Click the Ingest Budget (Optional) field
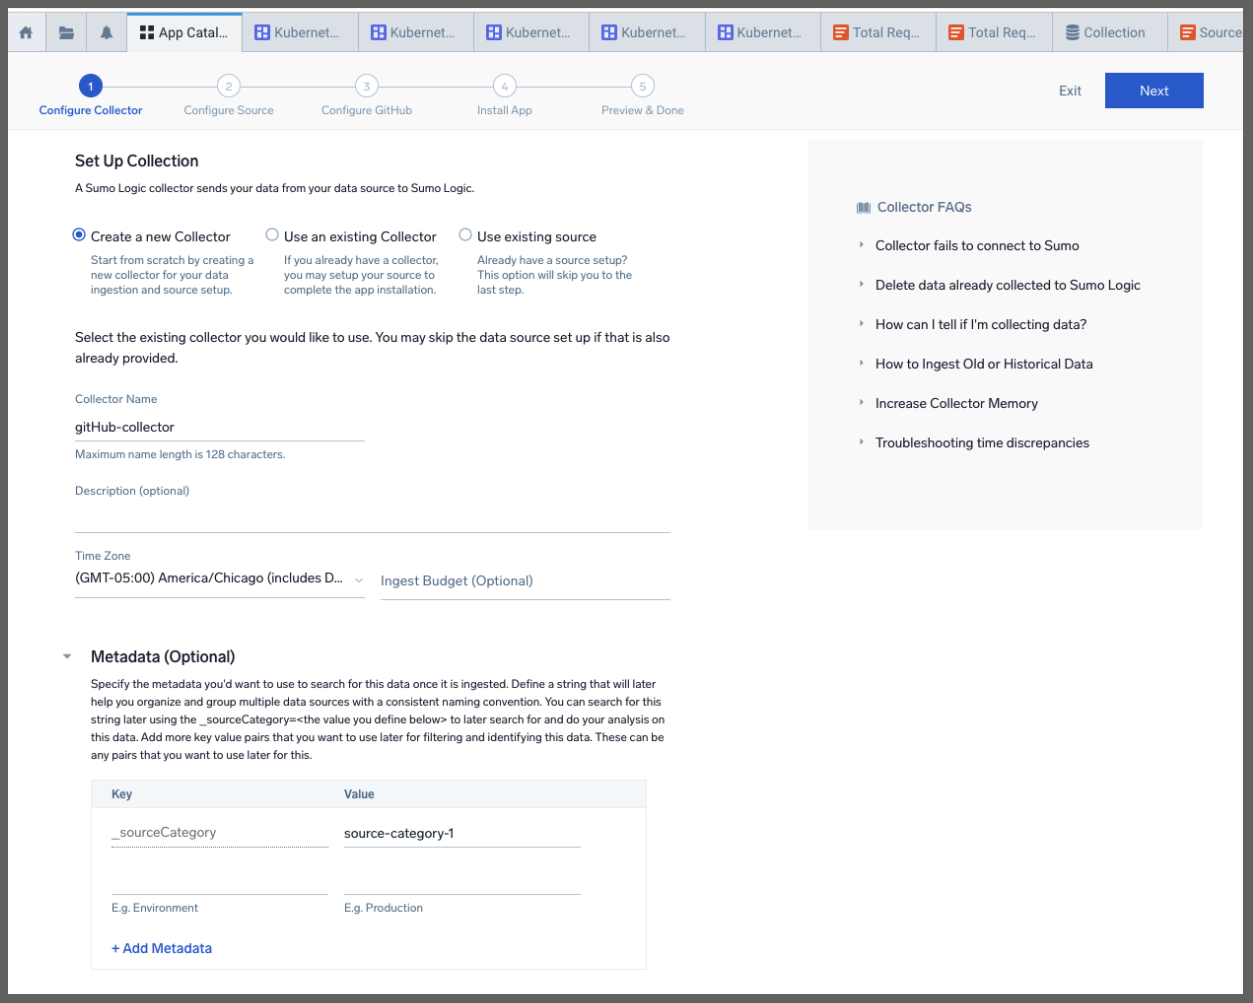The width and height of the screenshot is (1253, 1003). point(525,581)
